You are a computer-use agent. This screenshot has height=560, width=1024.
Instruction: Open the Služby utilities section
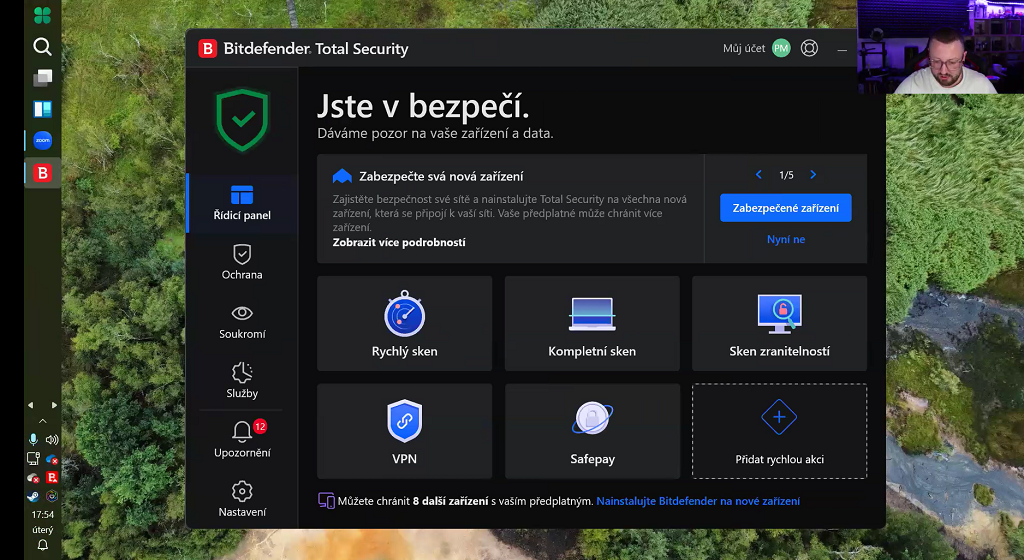coord(242,381)
